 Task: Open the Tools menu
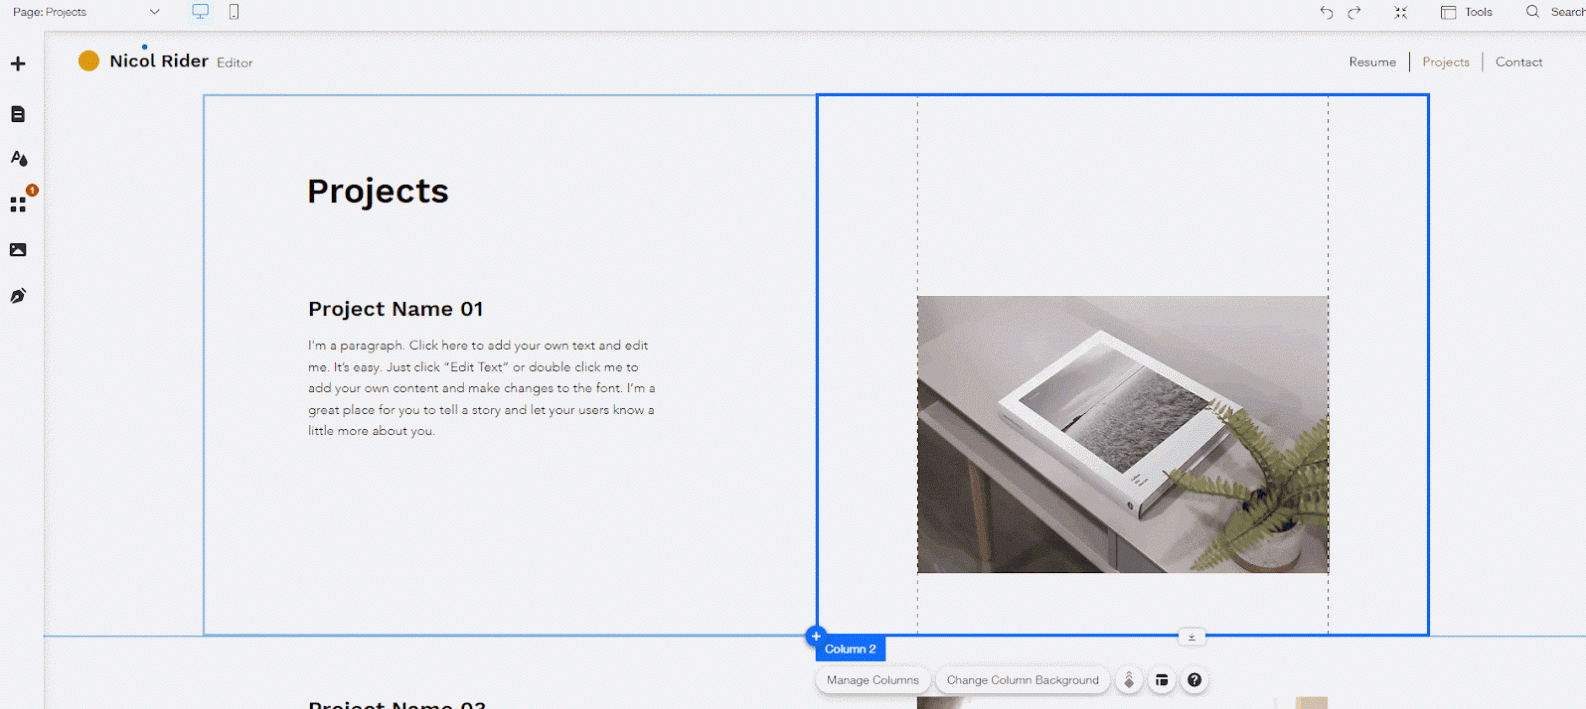(1467, 12)
